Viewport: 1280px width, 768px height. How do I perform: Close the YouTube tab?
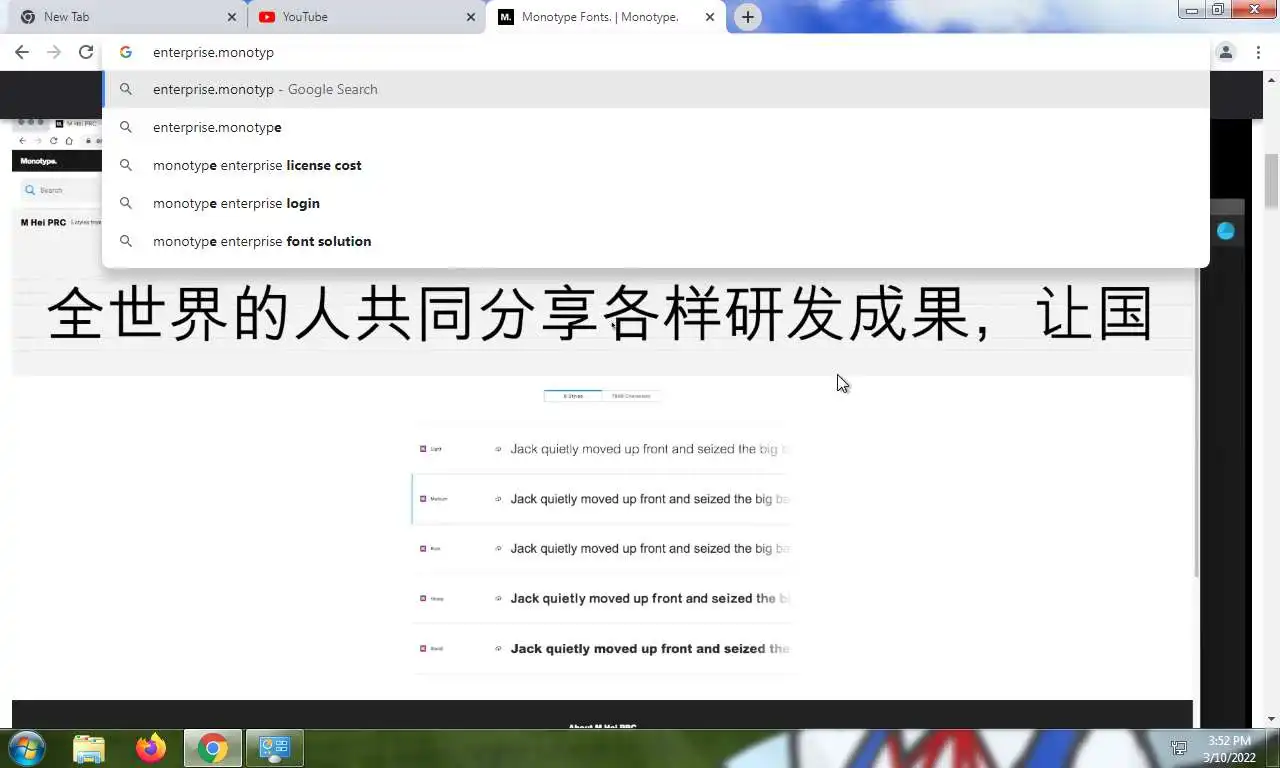pyautogui.click(x=471, y=17)
